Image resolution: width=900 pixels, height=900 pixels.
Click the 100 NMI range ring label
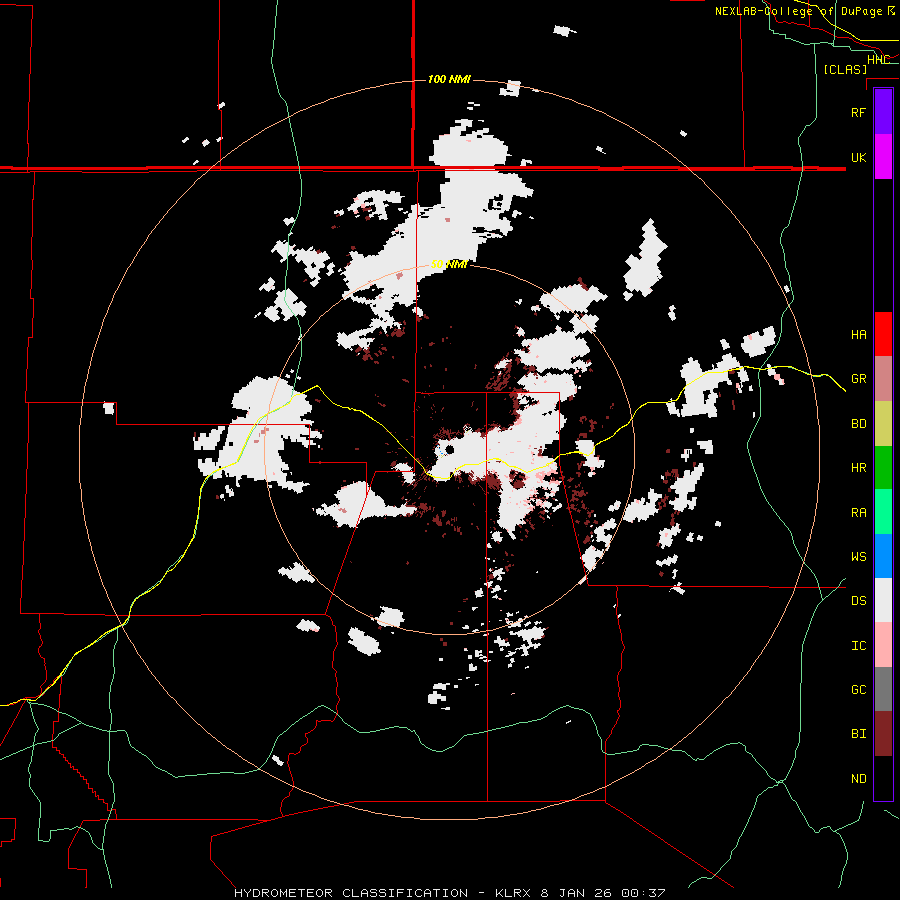(x=449, y=79)
